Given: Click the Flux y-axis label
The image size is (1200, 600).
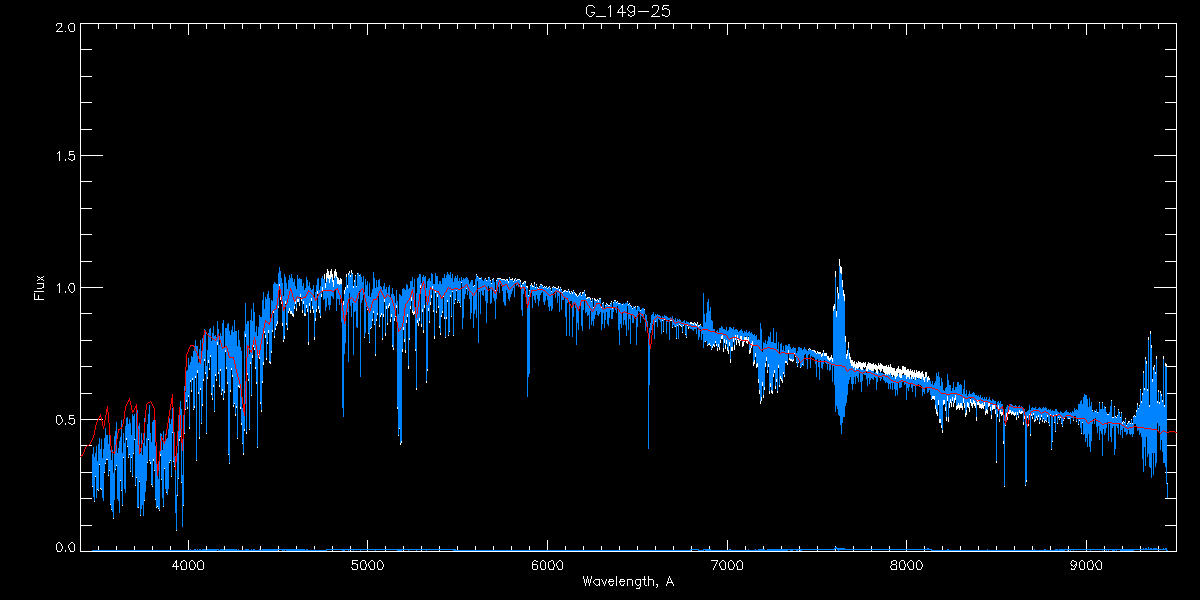Looking at the screenshot, I should coord(40,287).
